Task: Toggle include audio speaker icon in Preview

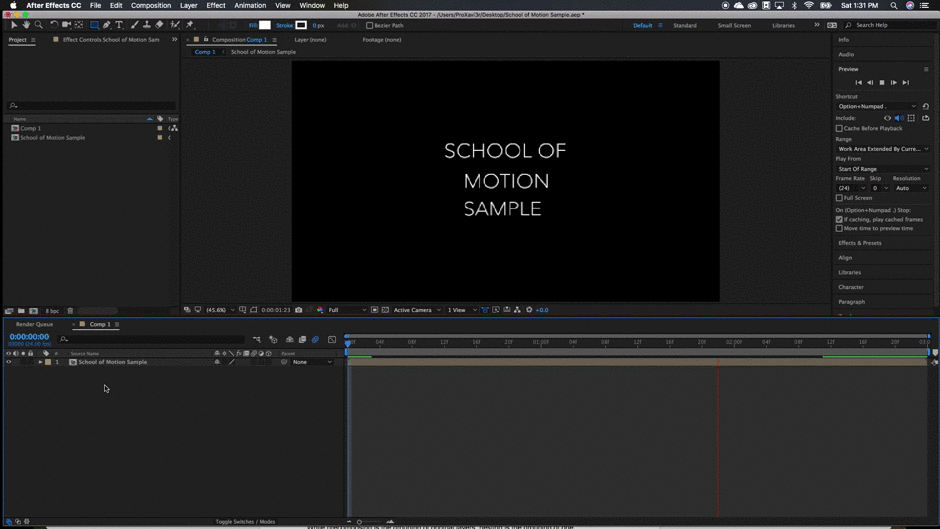Action: [899, 118]
